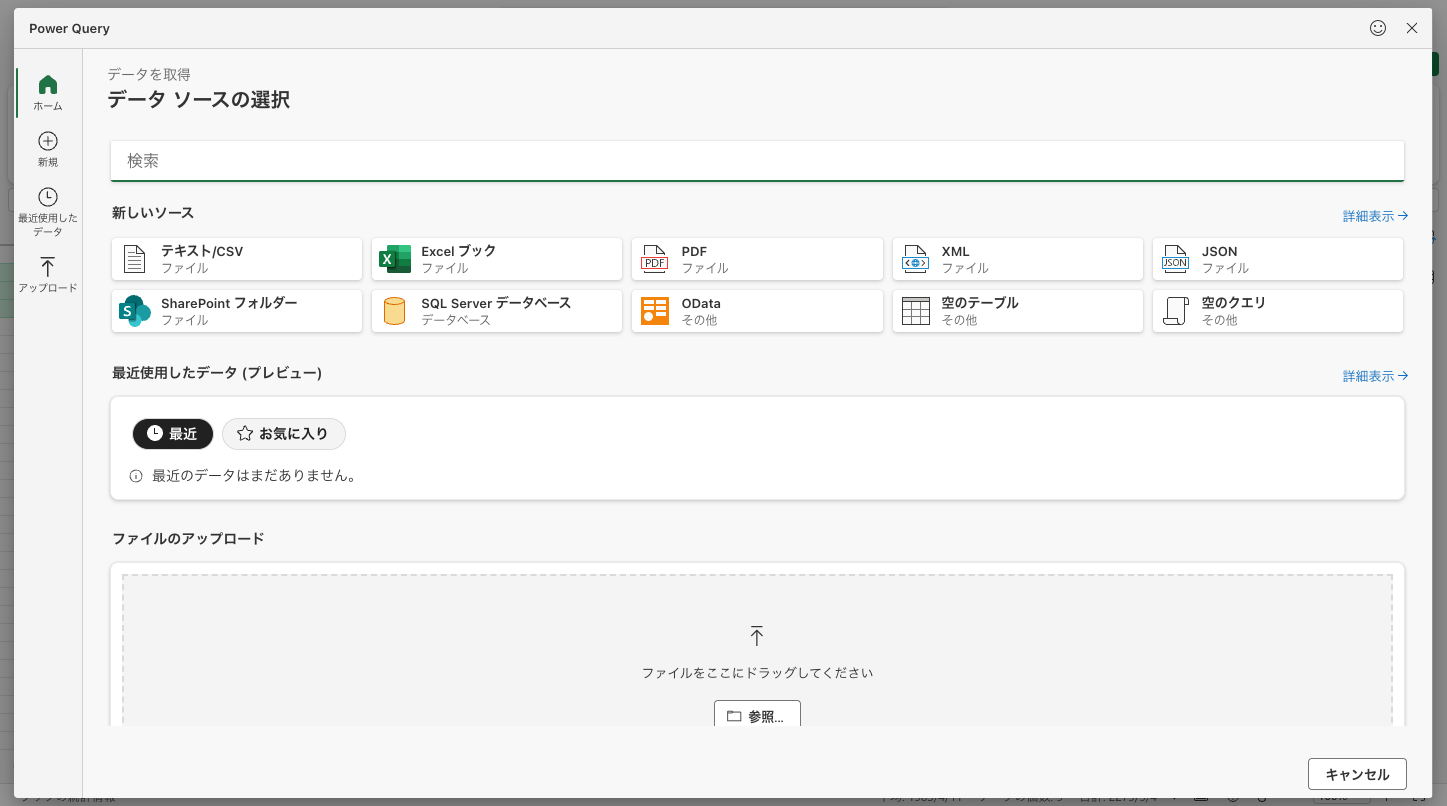Select the SharePoint フォルダー source

coord(237,311)
